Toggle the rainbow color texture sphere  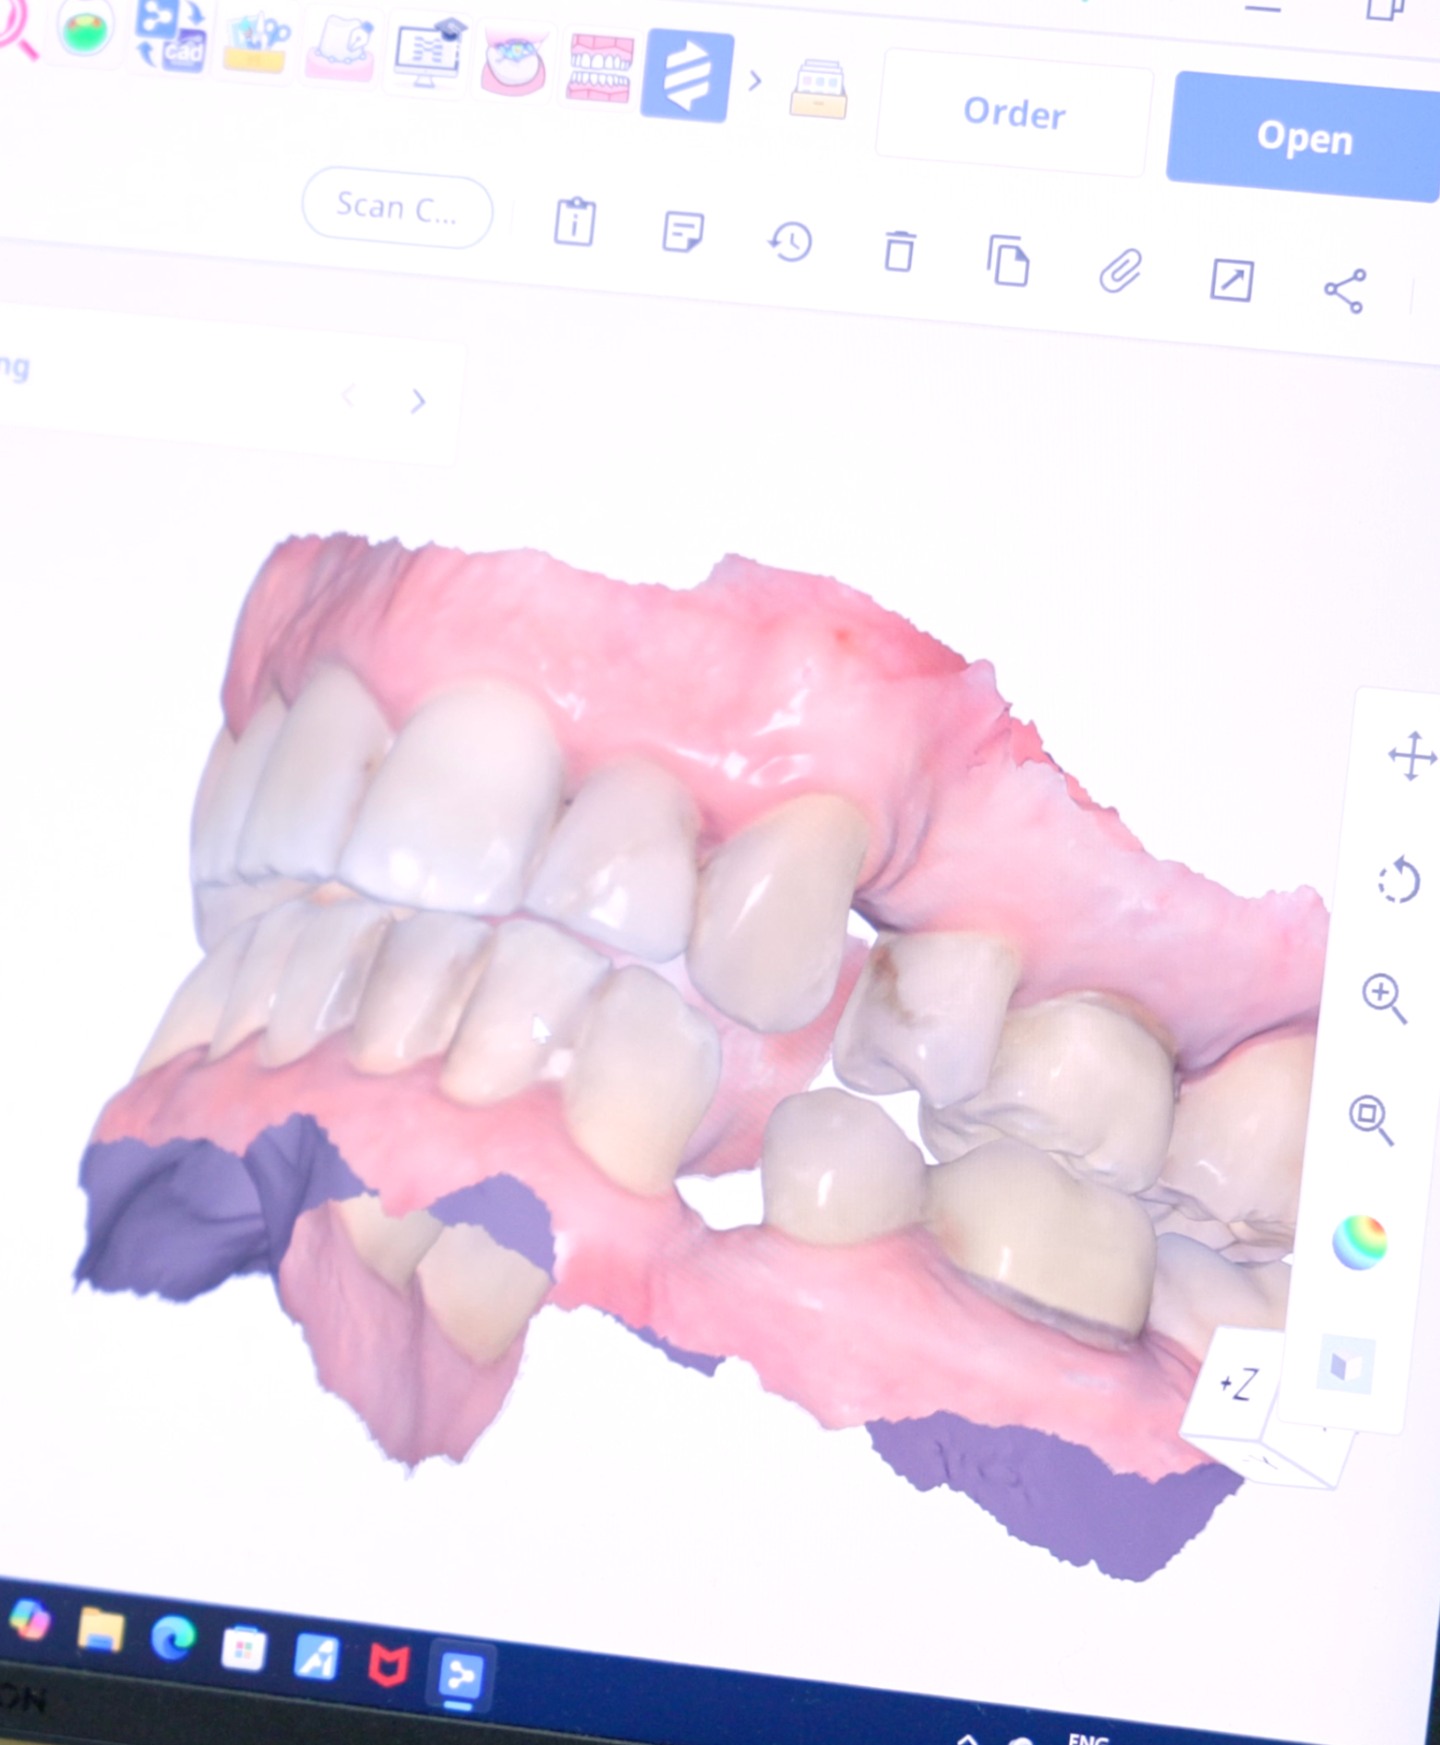click(x=1360, y=1242)
